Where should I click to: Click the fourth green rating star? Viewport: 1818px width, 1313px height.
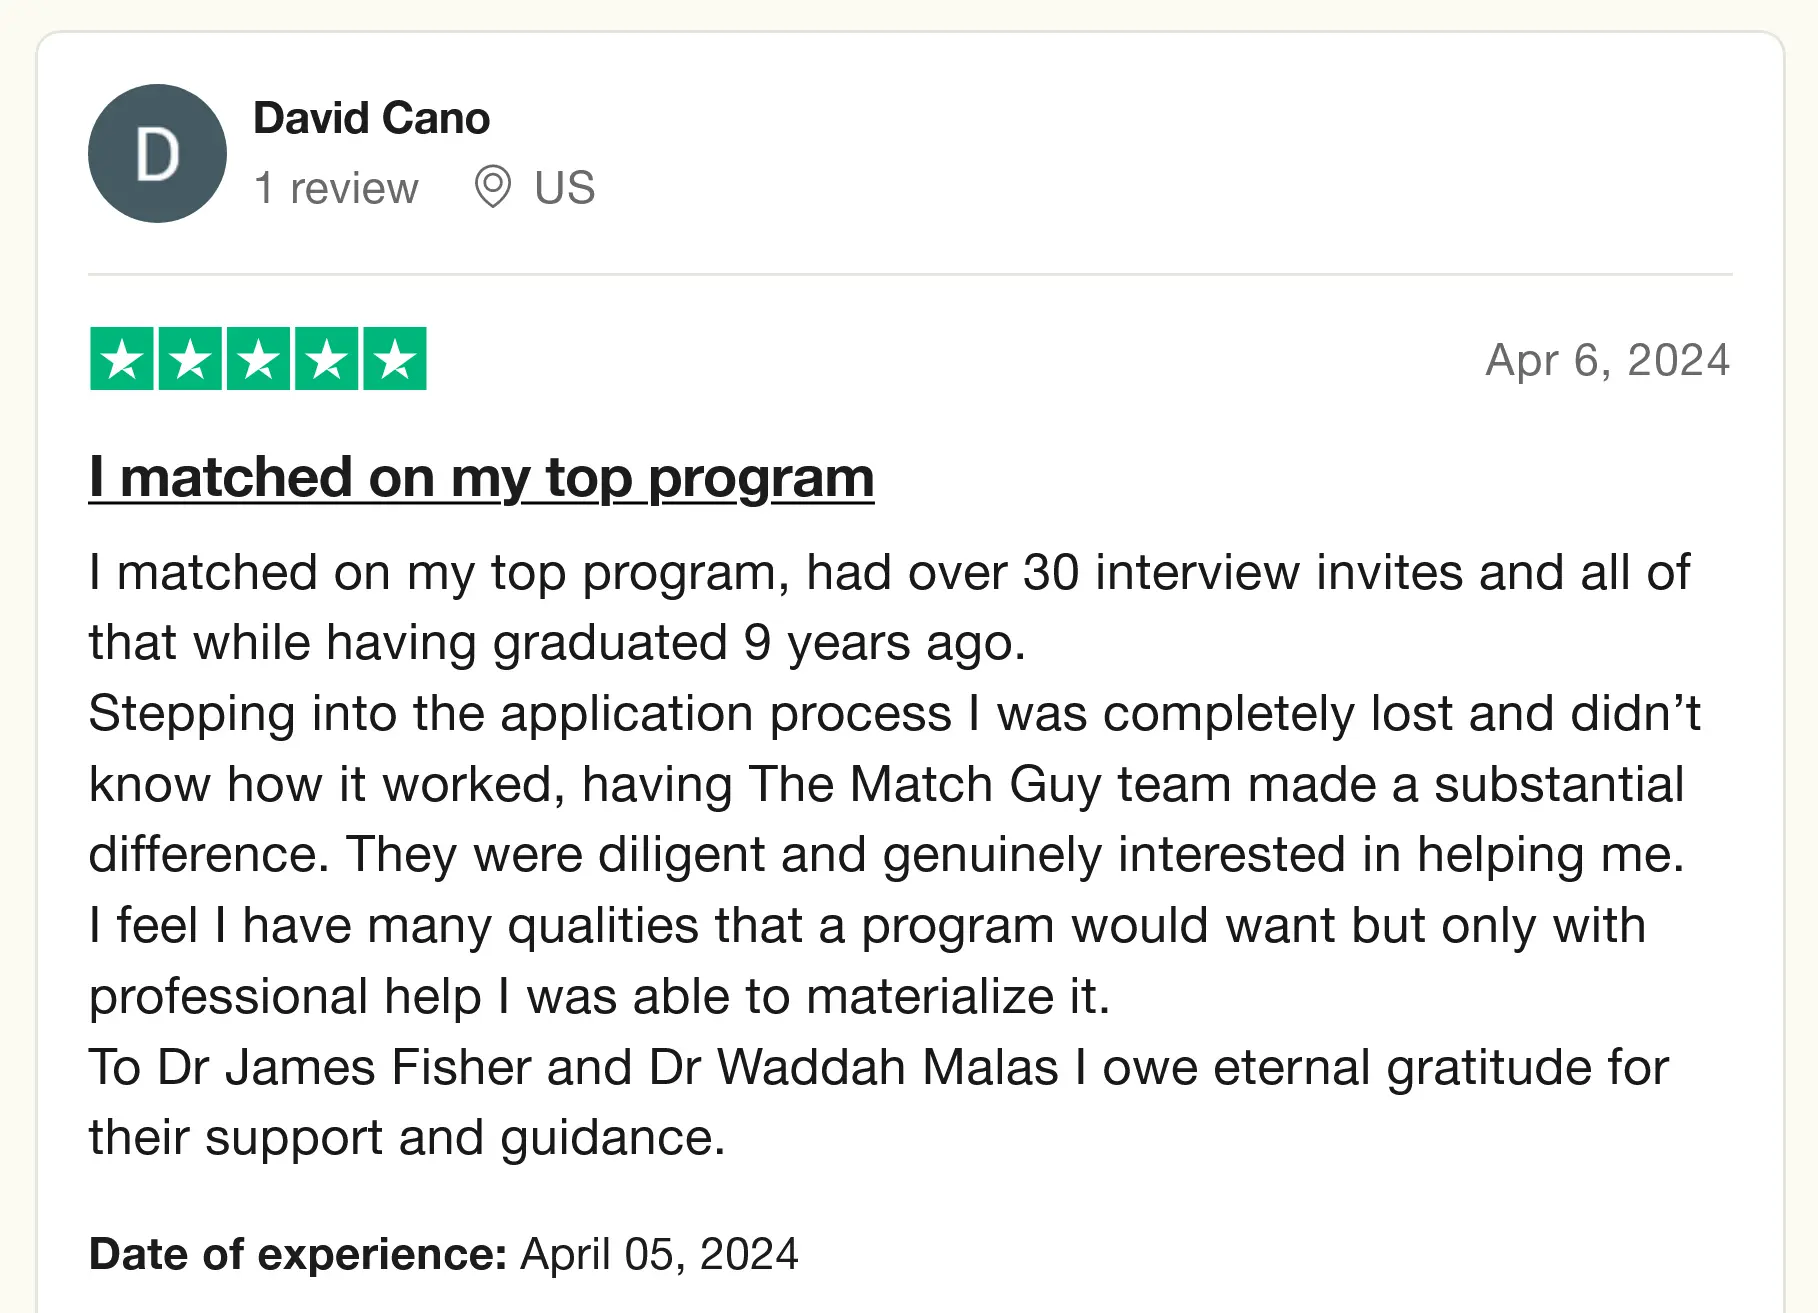coord(327,359)
